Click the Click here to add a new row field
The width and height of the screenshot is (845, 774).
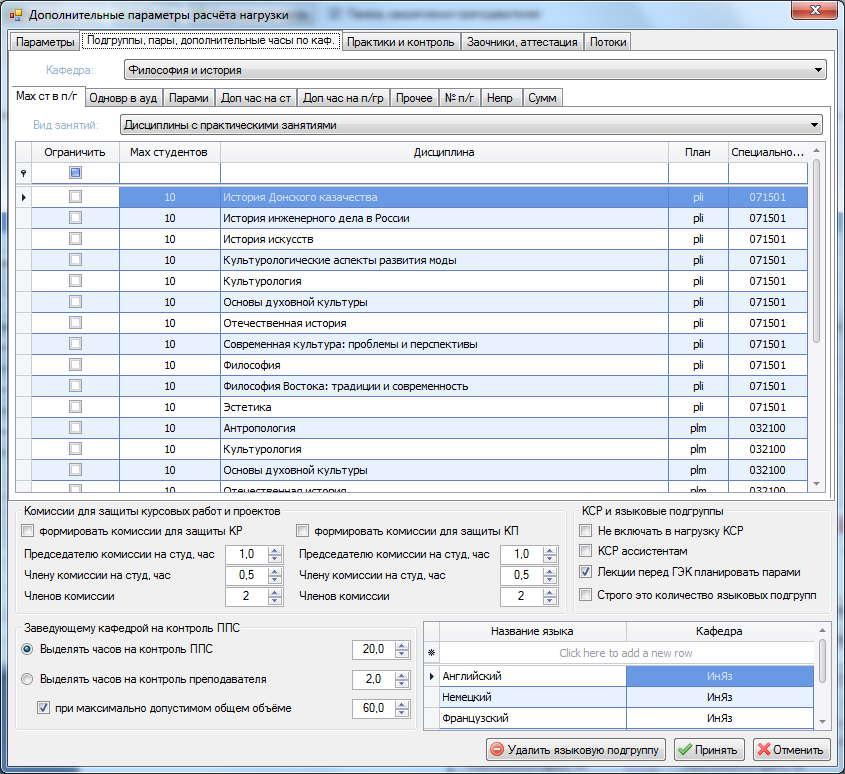(626, 653)
